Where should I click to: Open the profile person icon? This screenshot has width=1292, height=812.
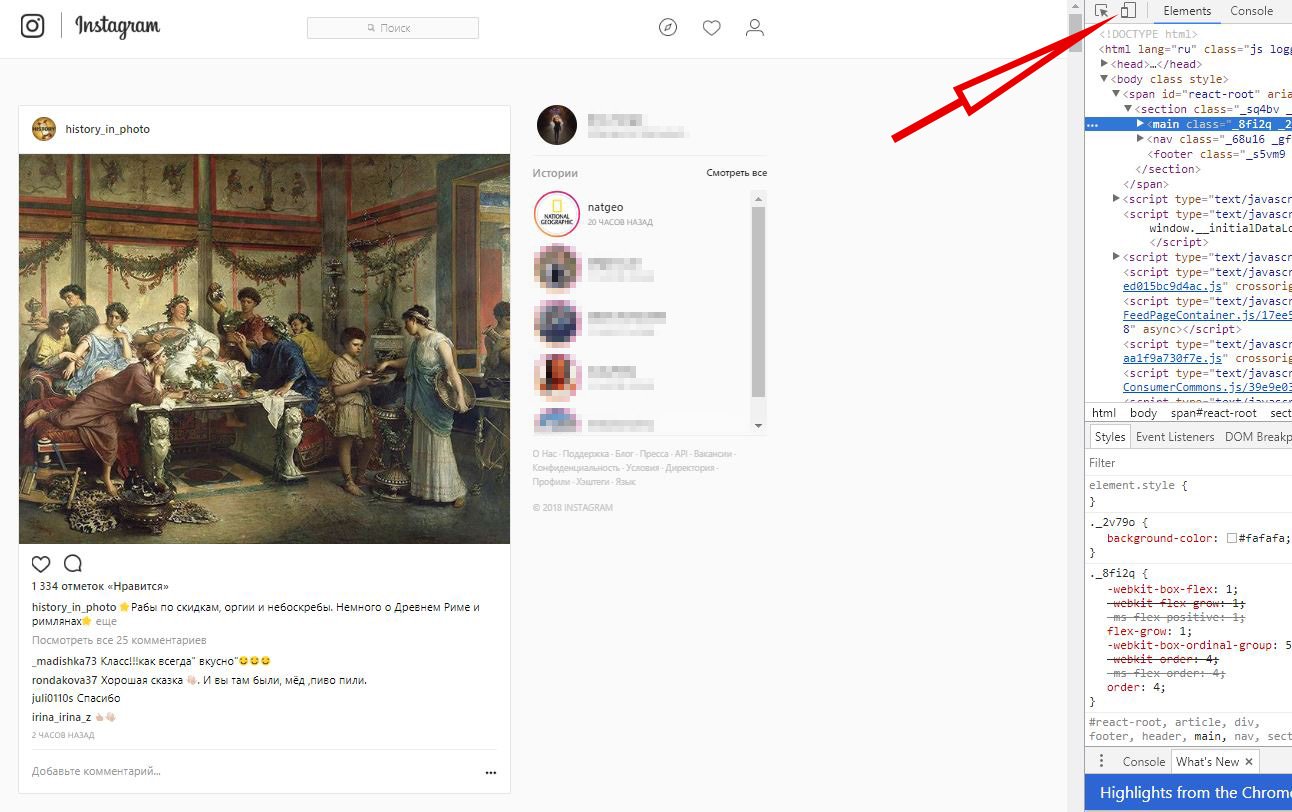755,28
